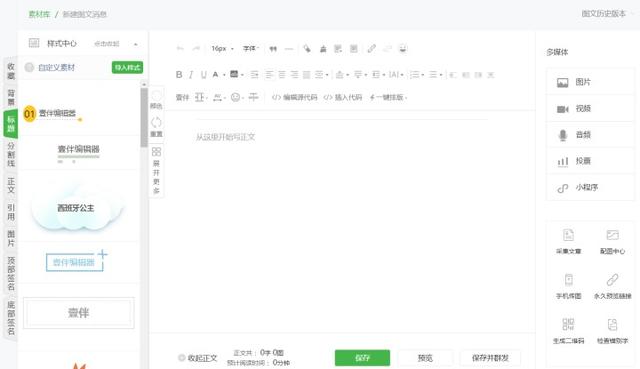Open 永久预览链接 link tool
640x369 pixels.
point(612,286)
